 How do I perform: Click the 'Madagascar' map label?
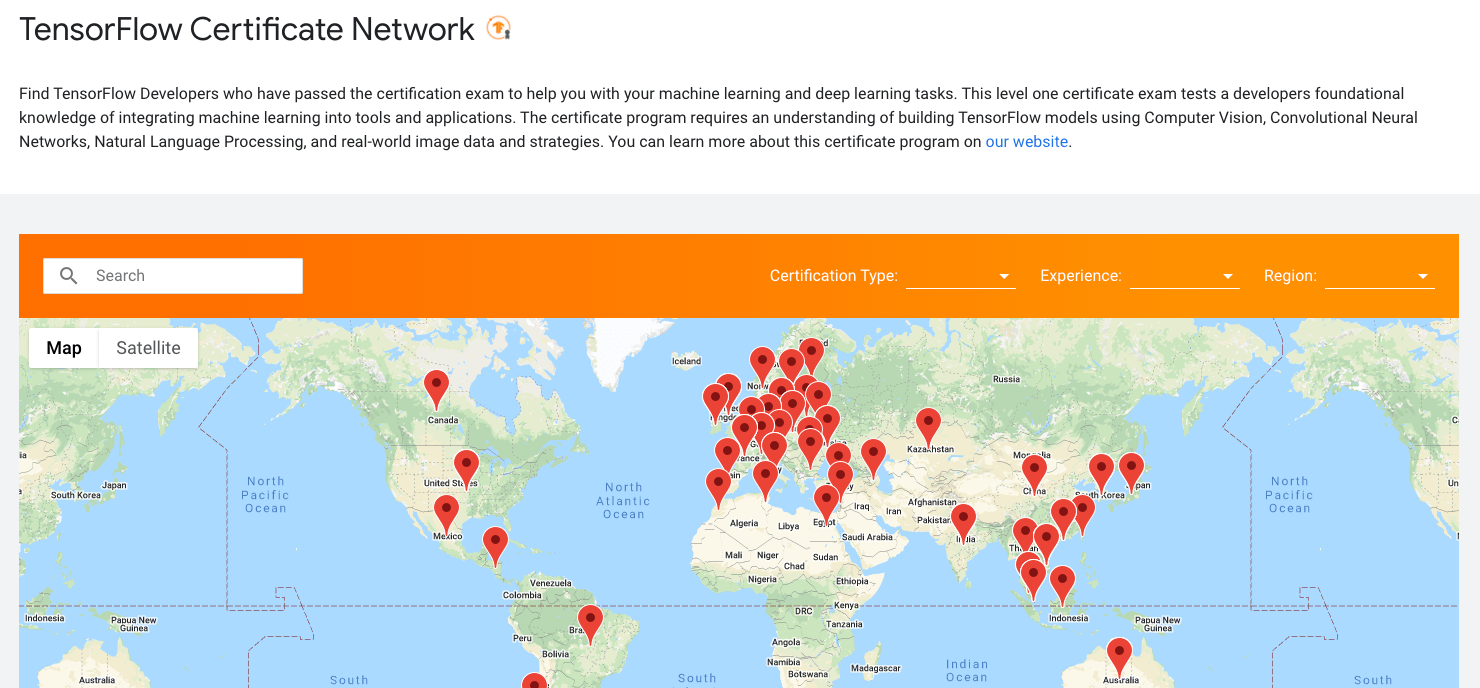click(x=878, y=668)
